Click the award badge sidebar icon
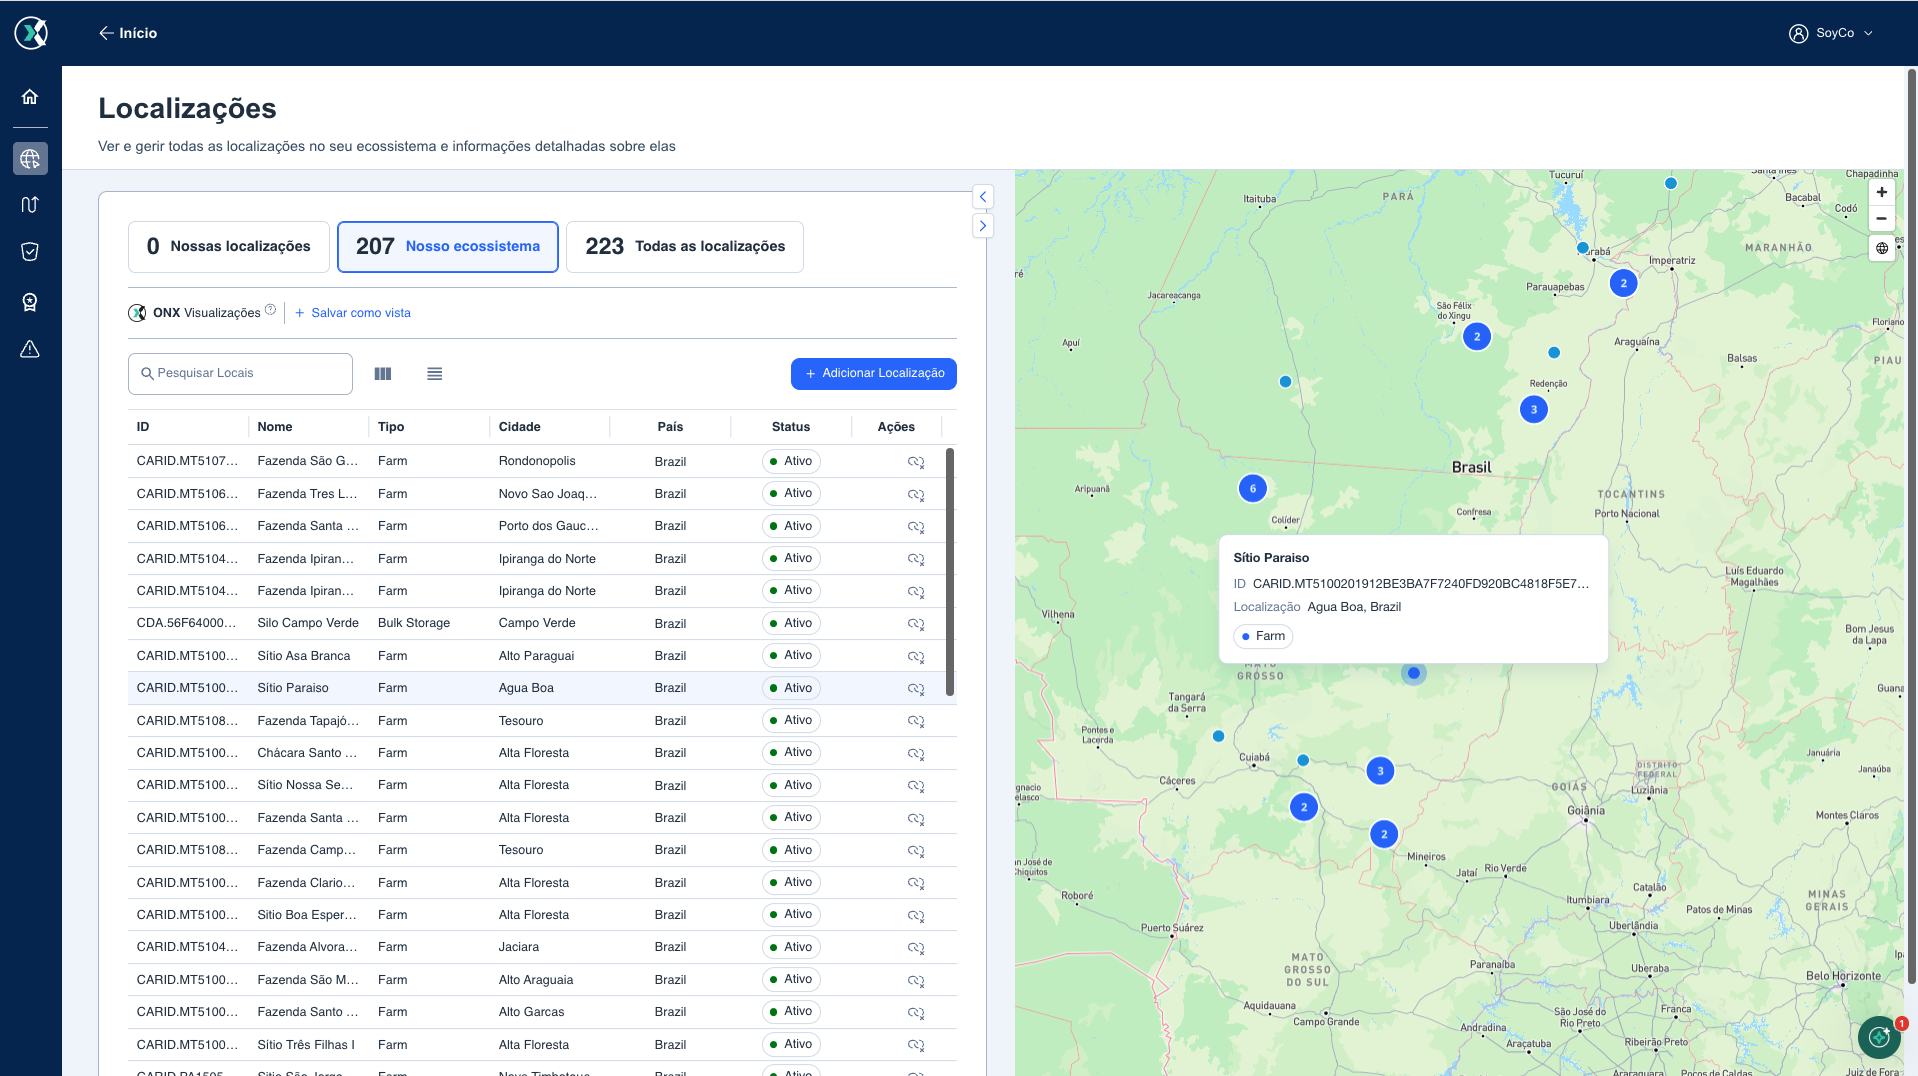1918x1076 pixels. tap(30, 302)
